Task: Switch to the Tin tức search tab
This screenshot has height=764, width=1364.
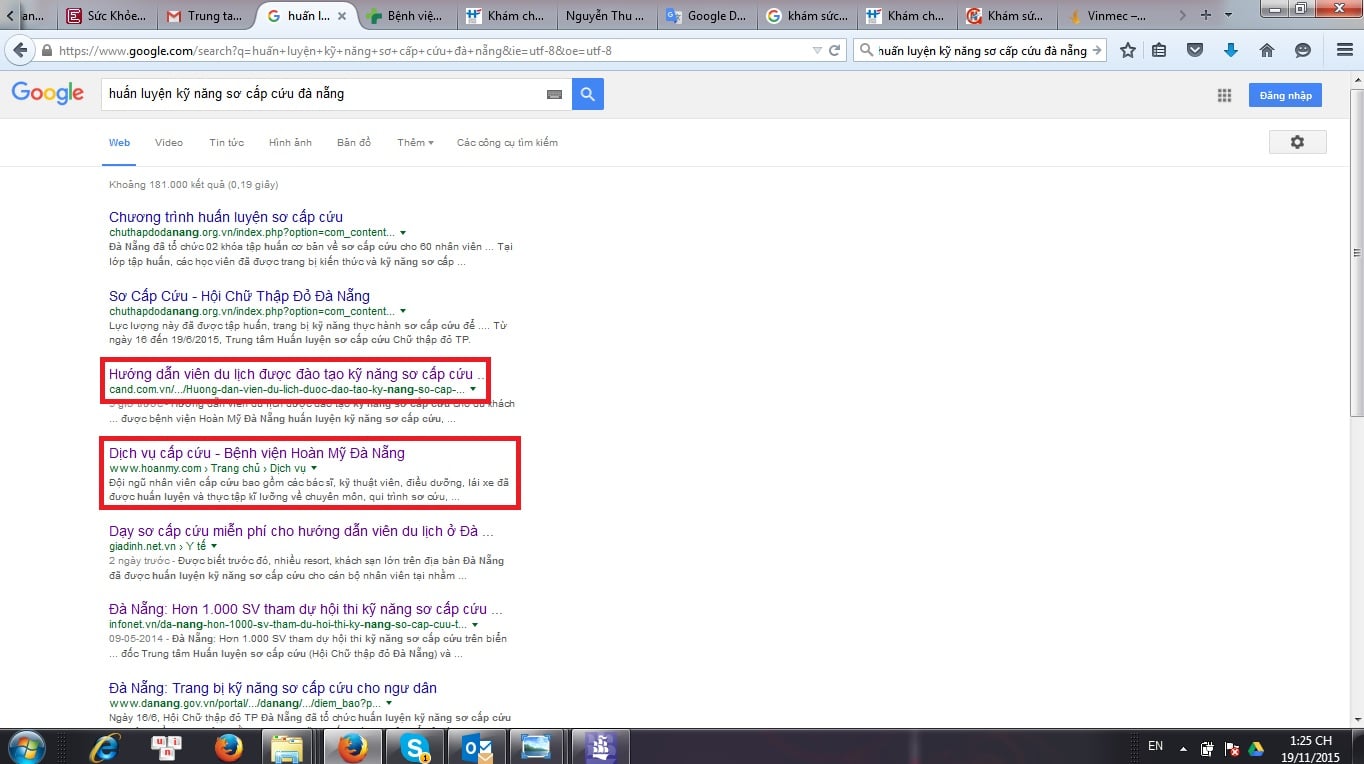Action: [x=227, y=143]
